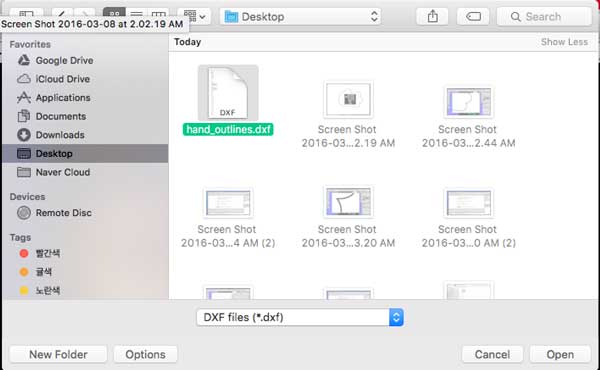The height and width of the screenshot is (370, 600).
Task: Open the Documents folder in sidebar
Action: point(52,116)
